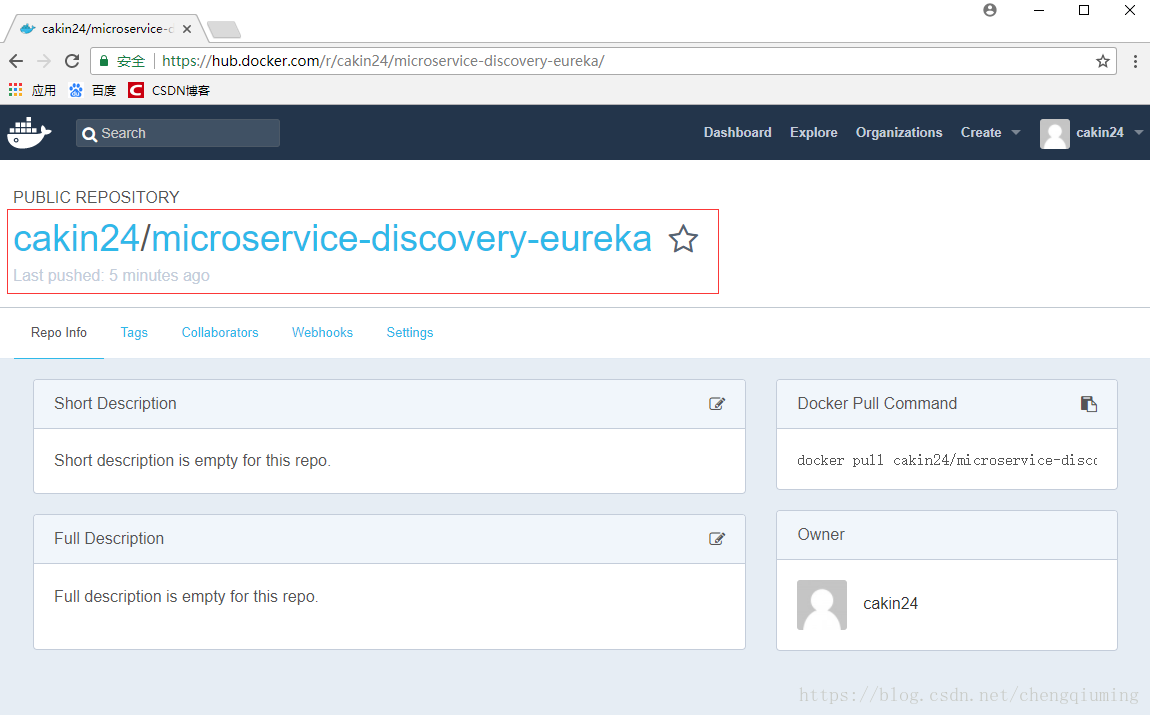Click the microservice-discovery-eureka title link
The height and width of the screenshot is (715, 1150).
(x=401, y=239)
